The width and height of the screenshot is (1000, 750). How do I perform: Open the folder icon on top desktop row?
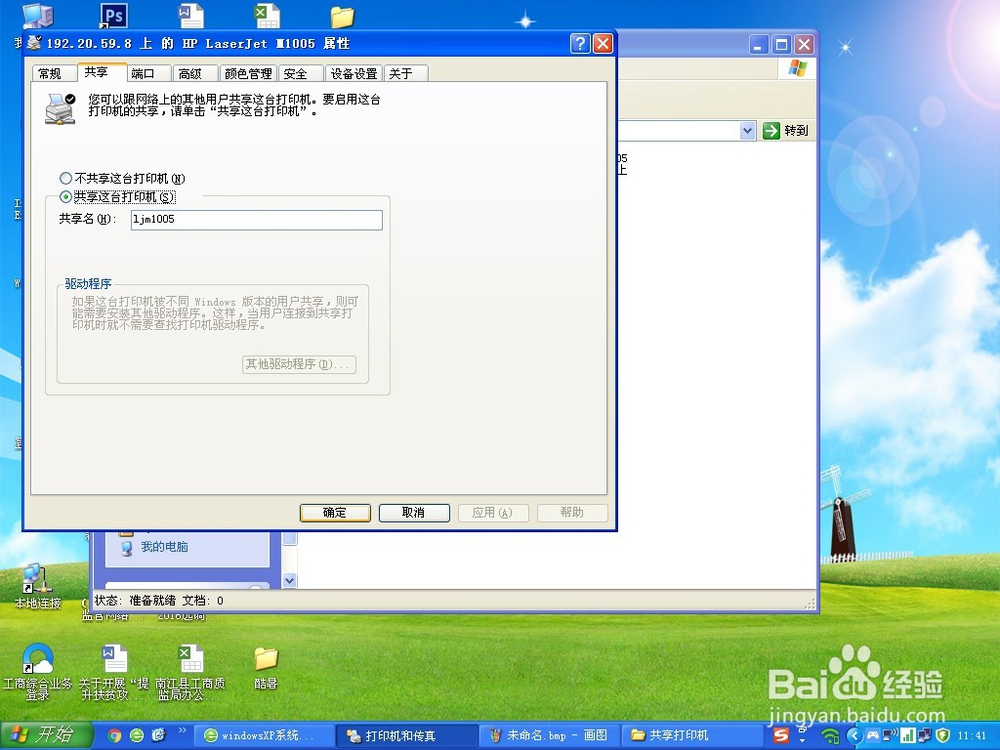point(342,17)
